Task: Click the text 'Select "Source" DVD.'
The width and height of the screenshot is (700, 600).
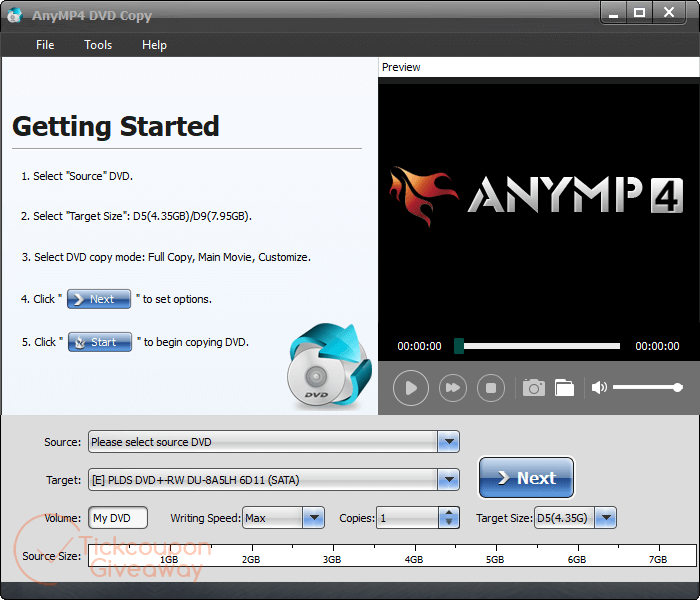Action: click(x=83, y=176)
